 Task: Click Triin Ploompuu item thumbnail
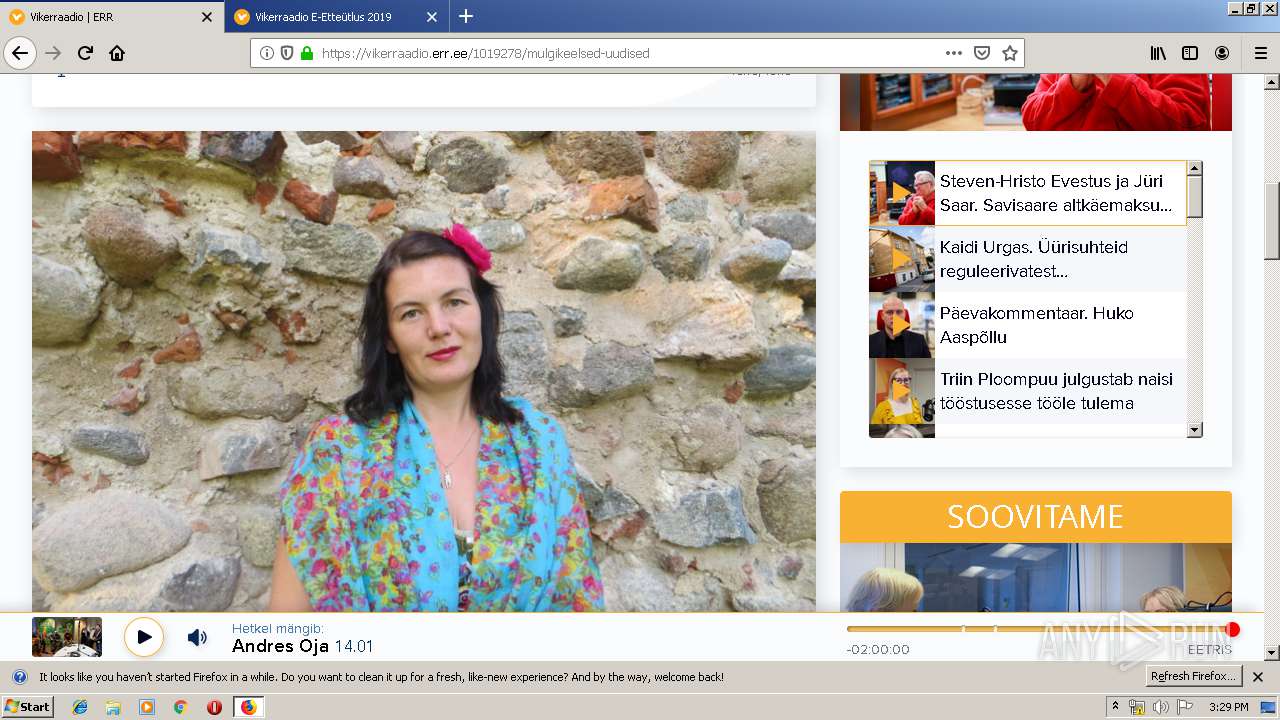(902, 391)
